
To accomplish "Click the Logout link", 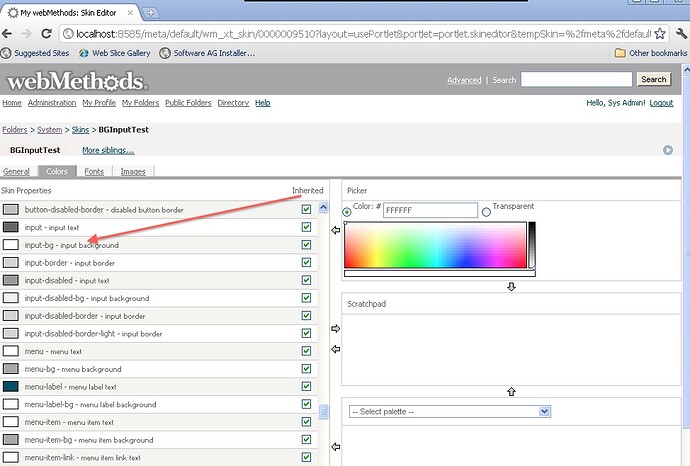I will coord(661,103).
